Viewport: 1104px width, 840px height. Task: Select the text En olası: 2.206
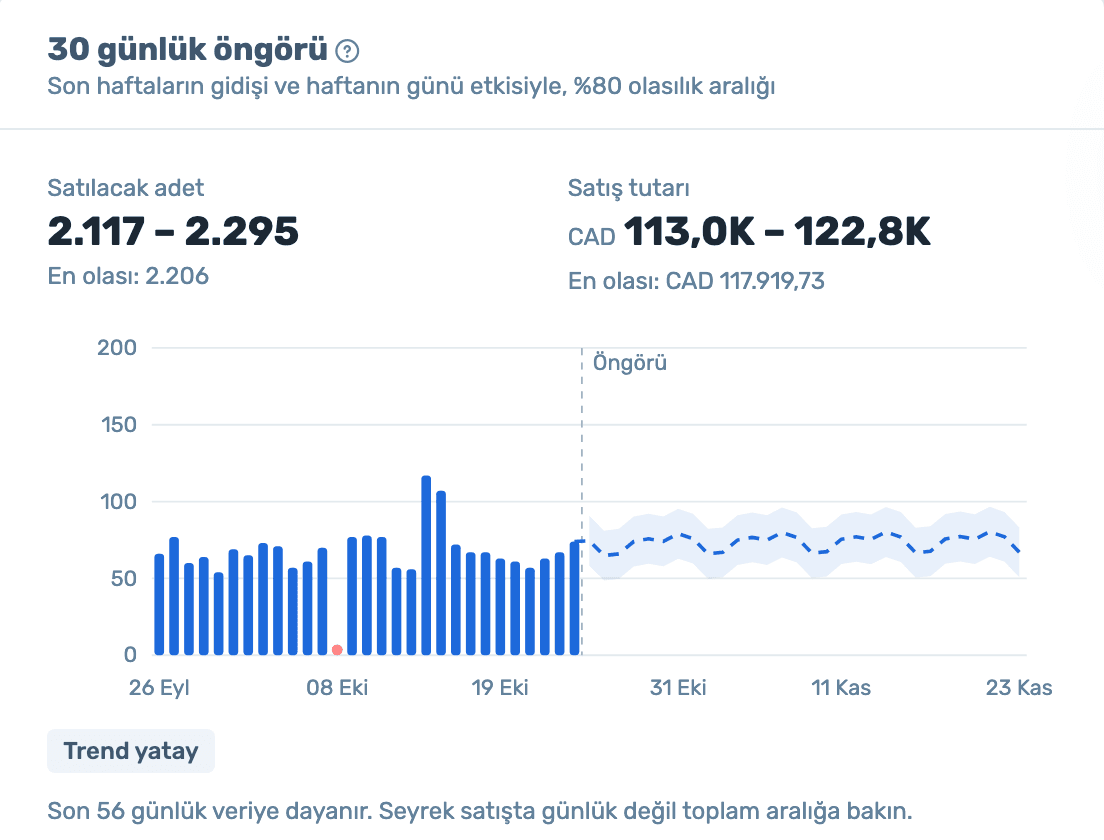(128, 276)
